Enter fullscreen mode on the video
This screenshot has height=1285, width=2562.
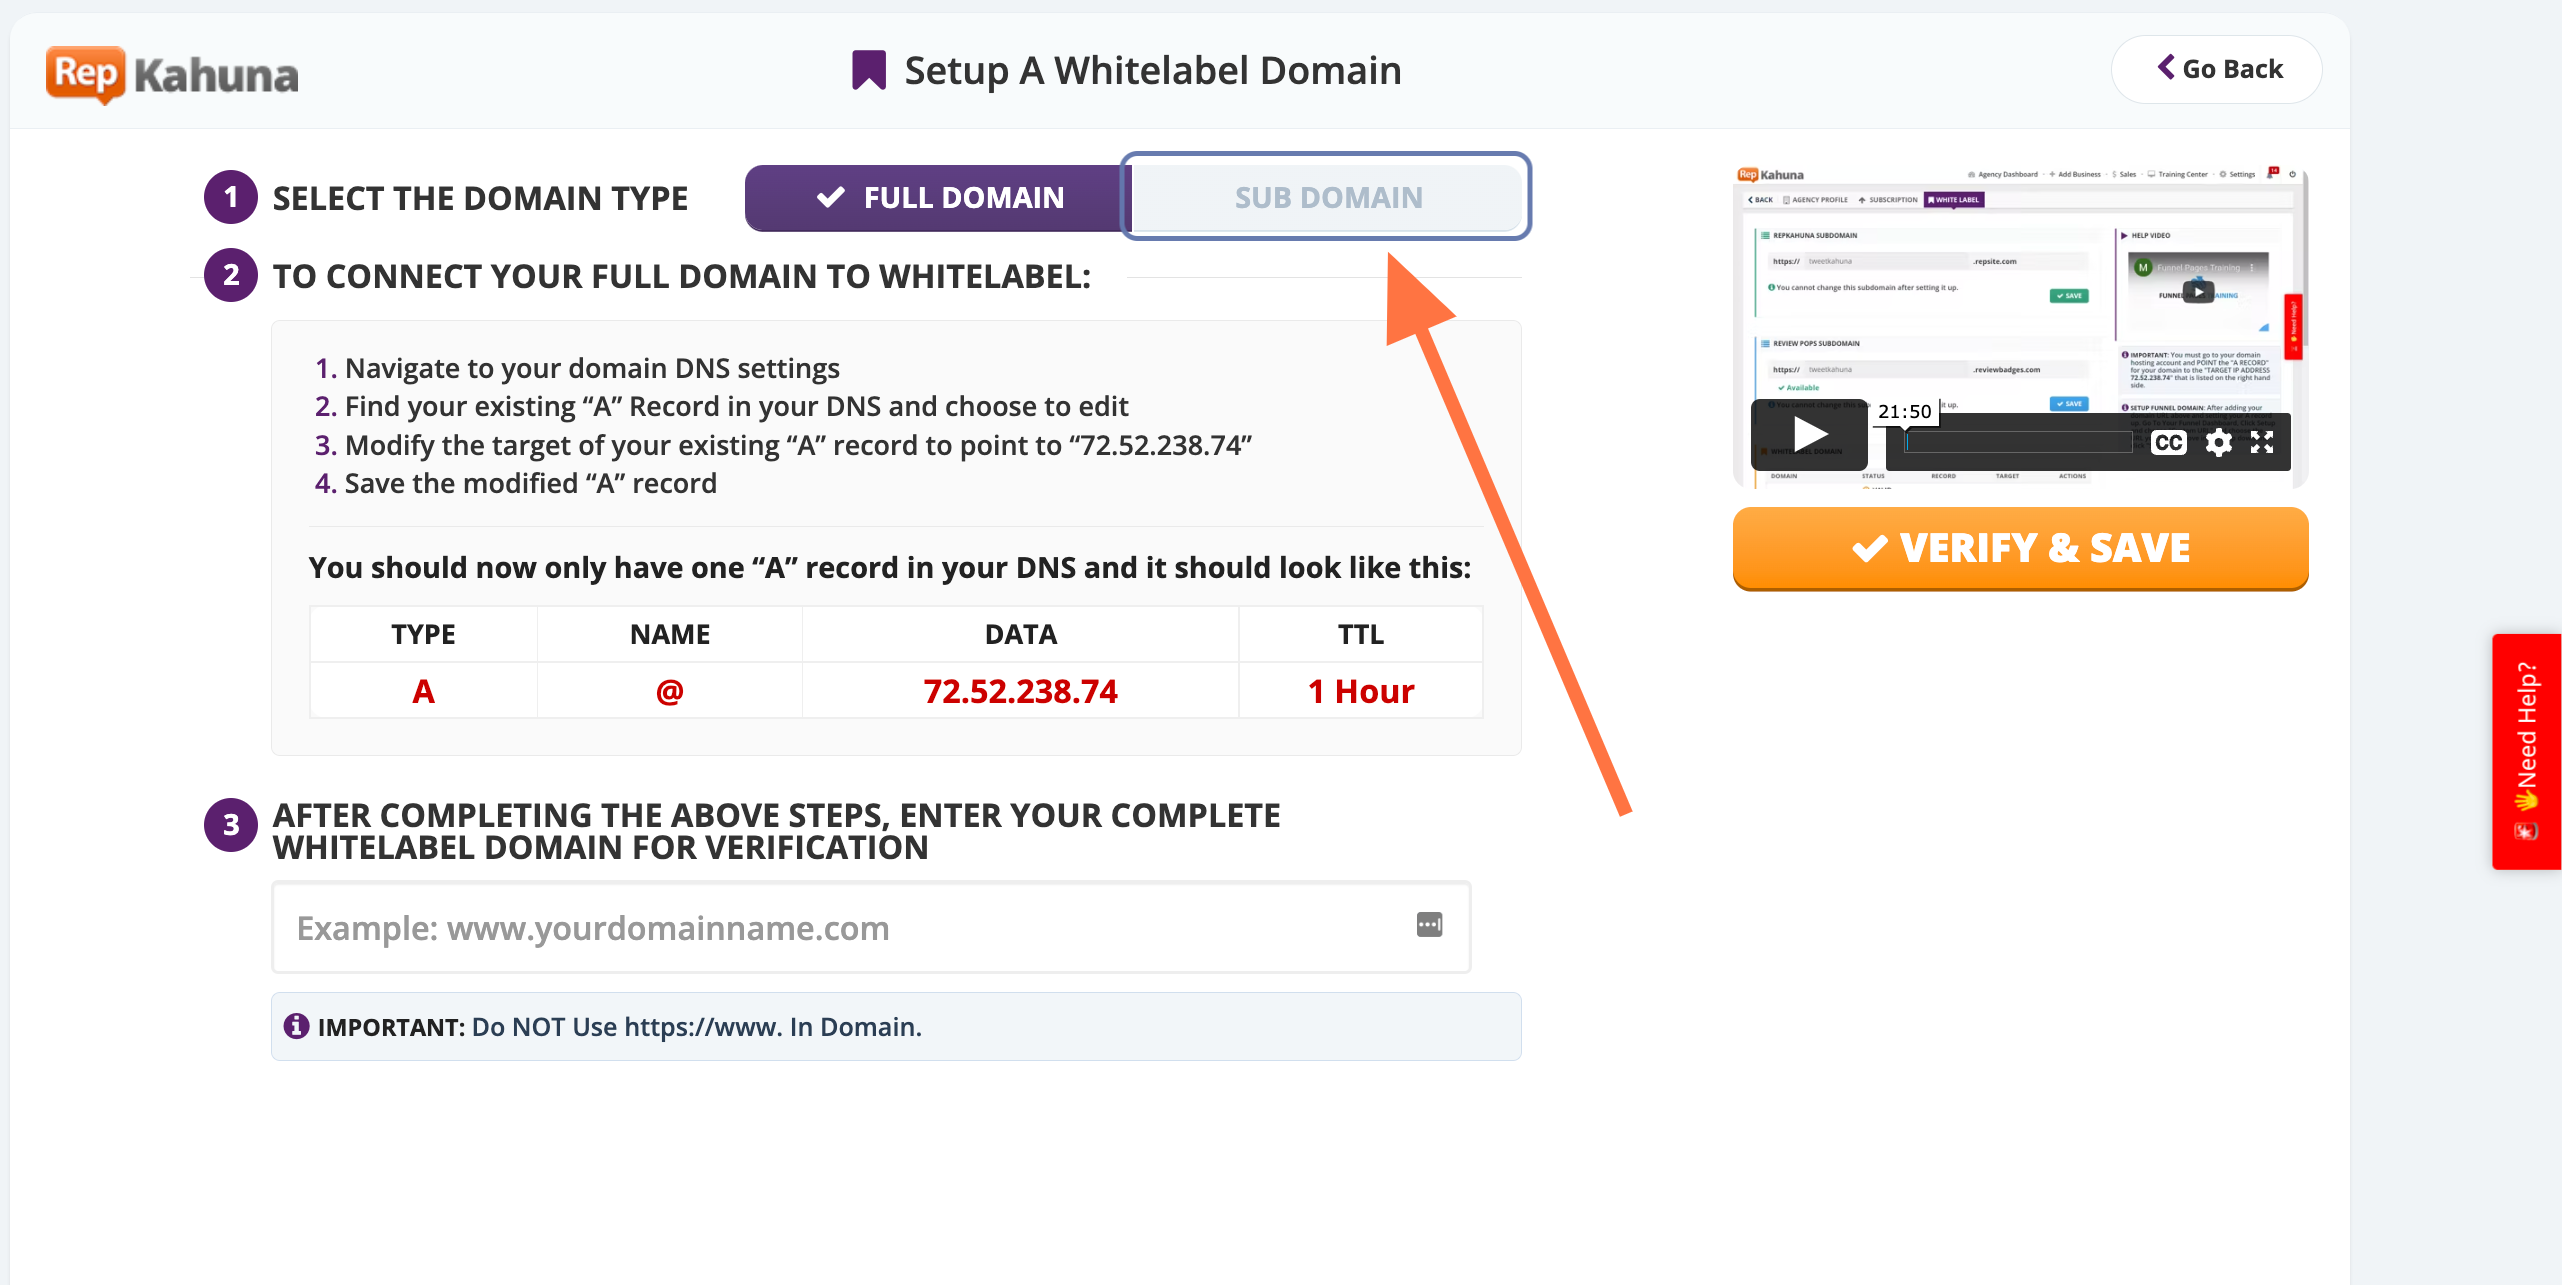coord(2262,443)
